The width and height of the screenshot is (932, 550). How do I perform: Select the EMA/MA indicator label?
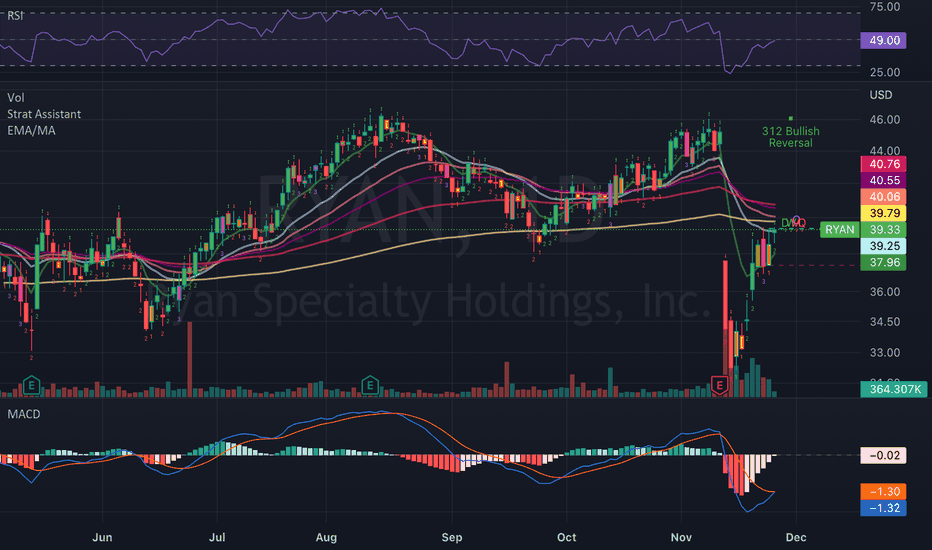(31, 130)
